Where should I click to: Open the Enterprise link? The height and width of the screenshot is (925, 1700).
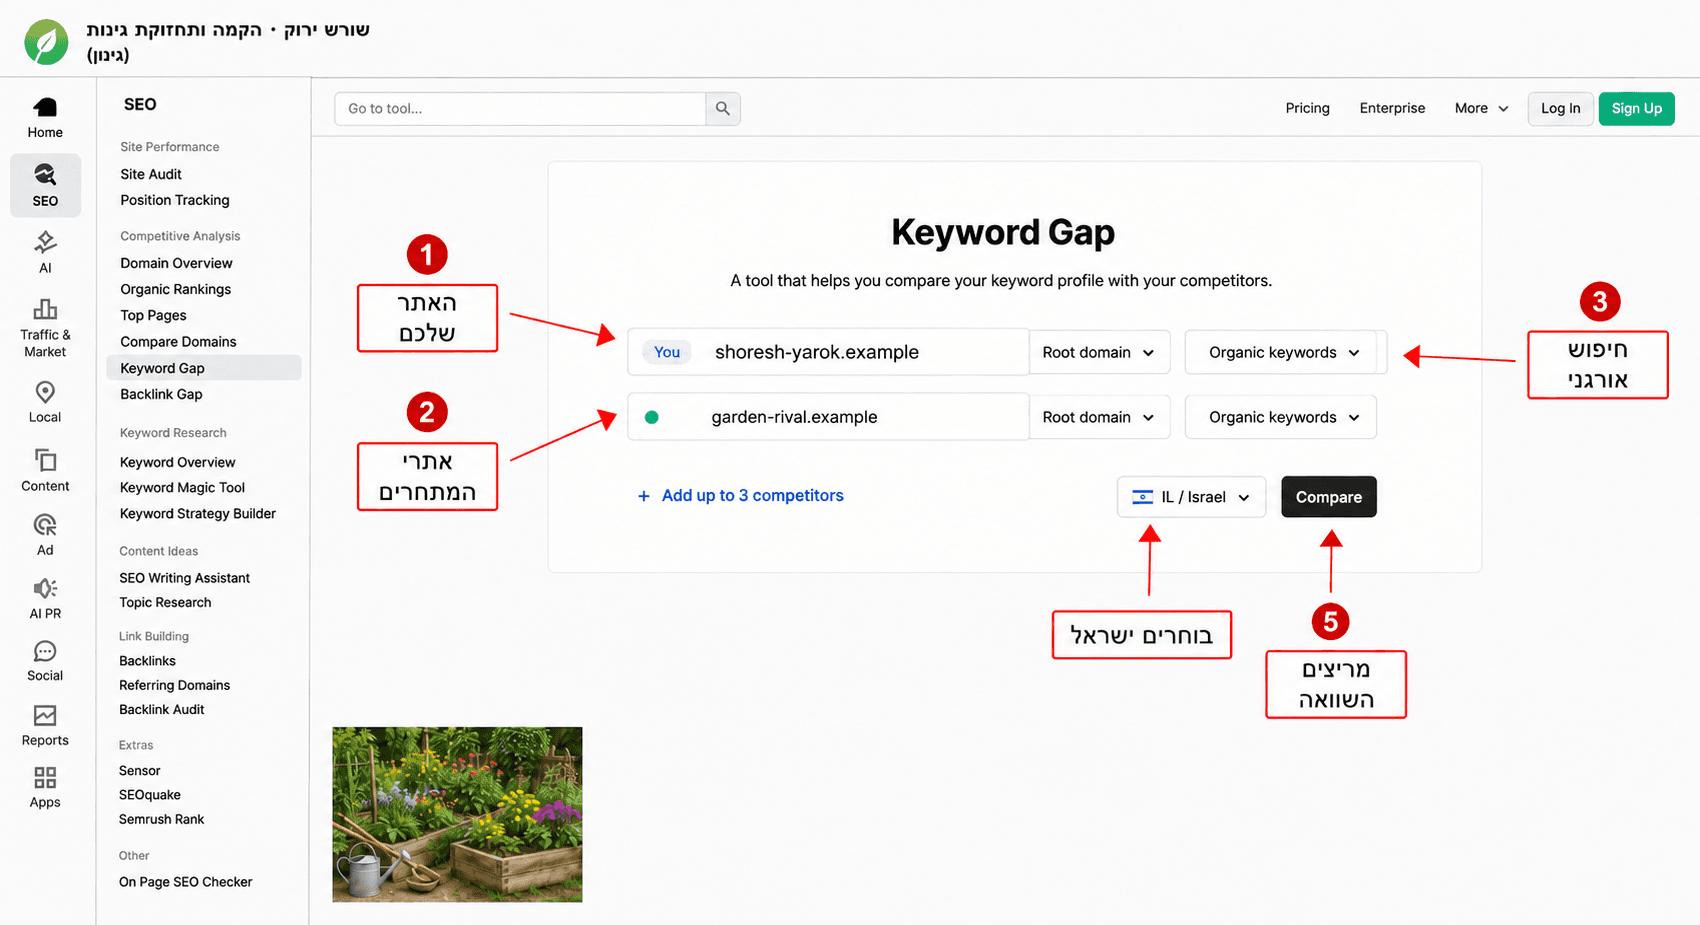(x=1393, y=108)
